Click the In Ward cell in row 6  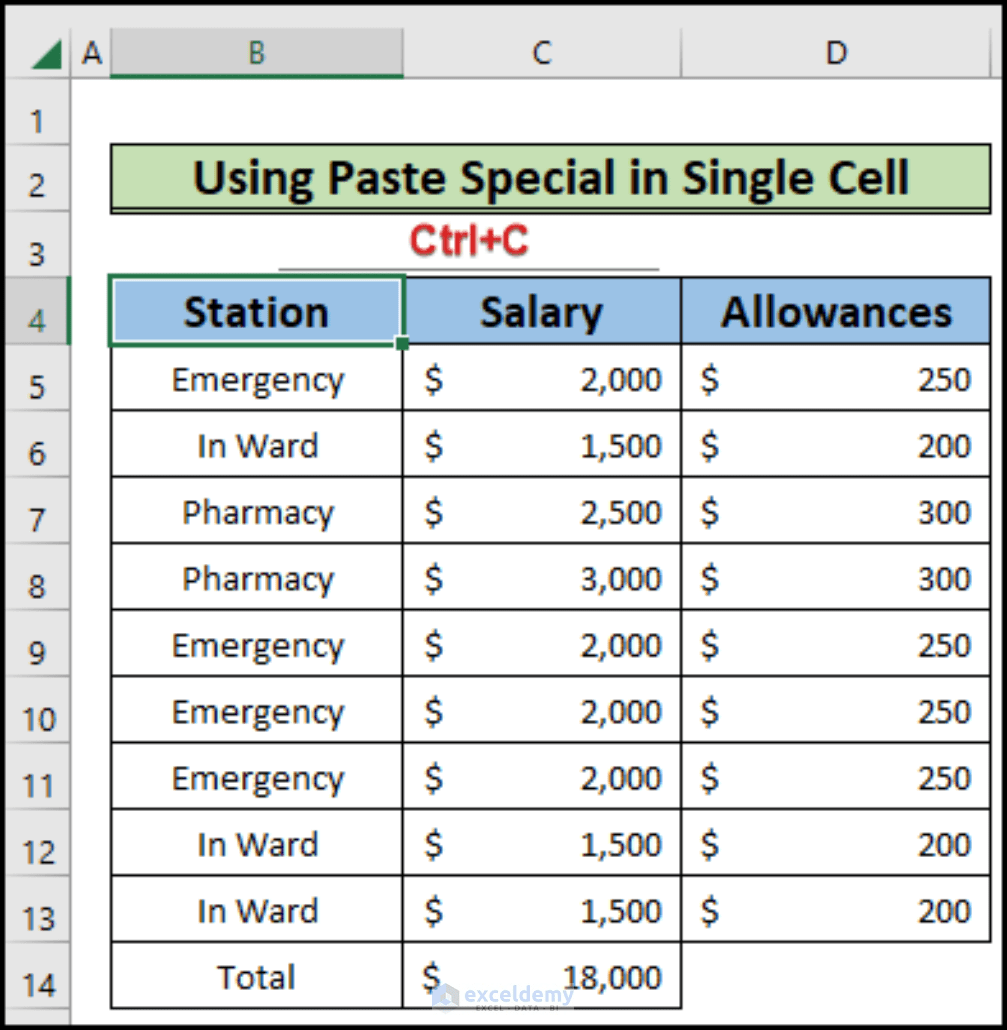(x=257, y=445)
